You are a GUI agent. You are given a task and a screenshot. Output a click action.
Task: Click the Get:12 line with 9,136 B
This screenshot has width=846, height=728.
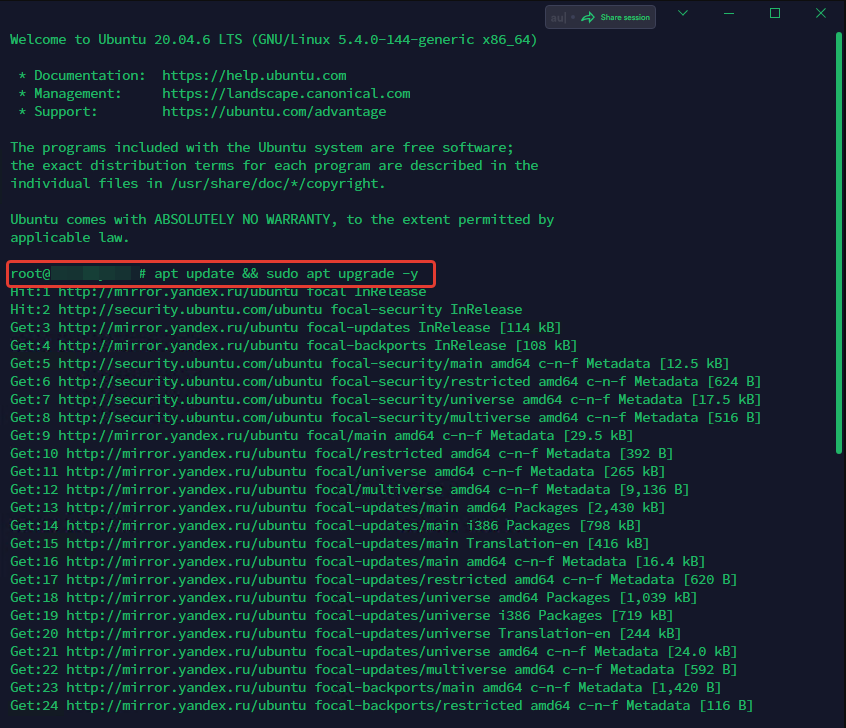click(350, 489)
